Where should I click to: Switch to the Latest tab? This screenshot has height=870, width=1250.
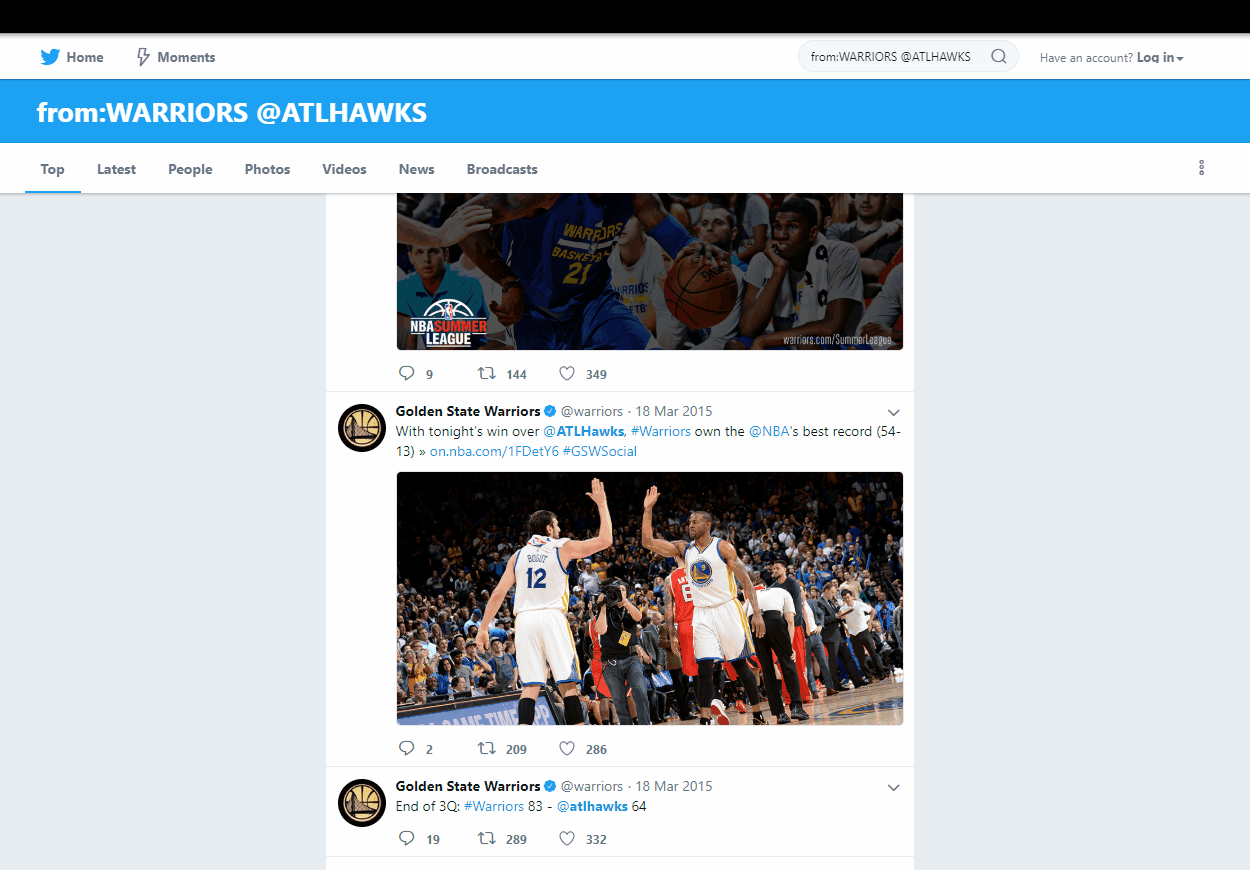coord(116,169)
